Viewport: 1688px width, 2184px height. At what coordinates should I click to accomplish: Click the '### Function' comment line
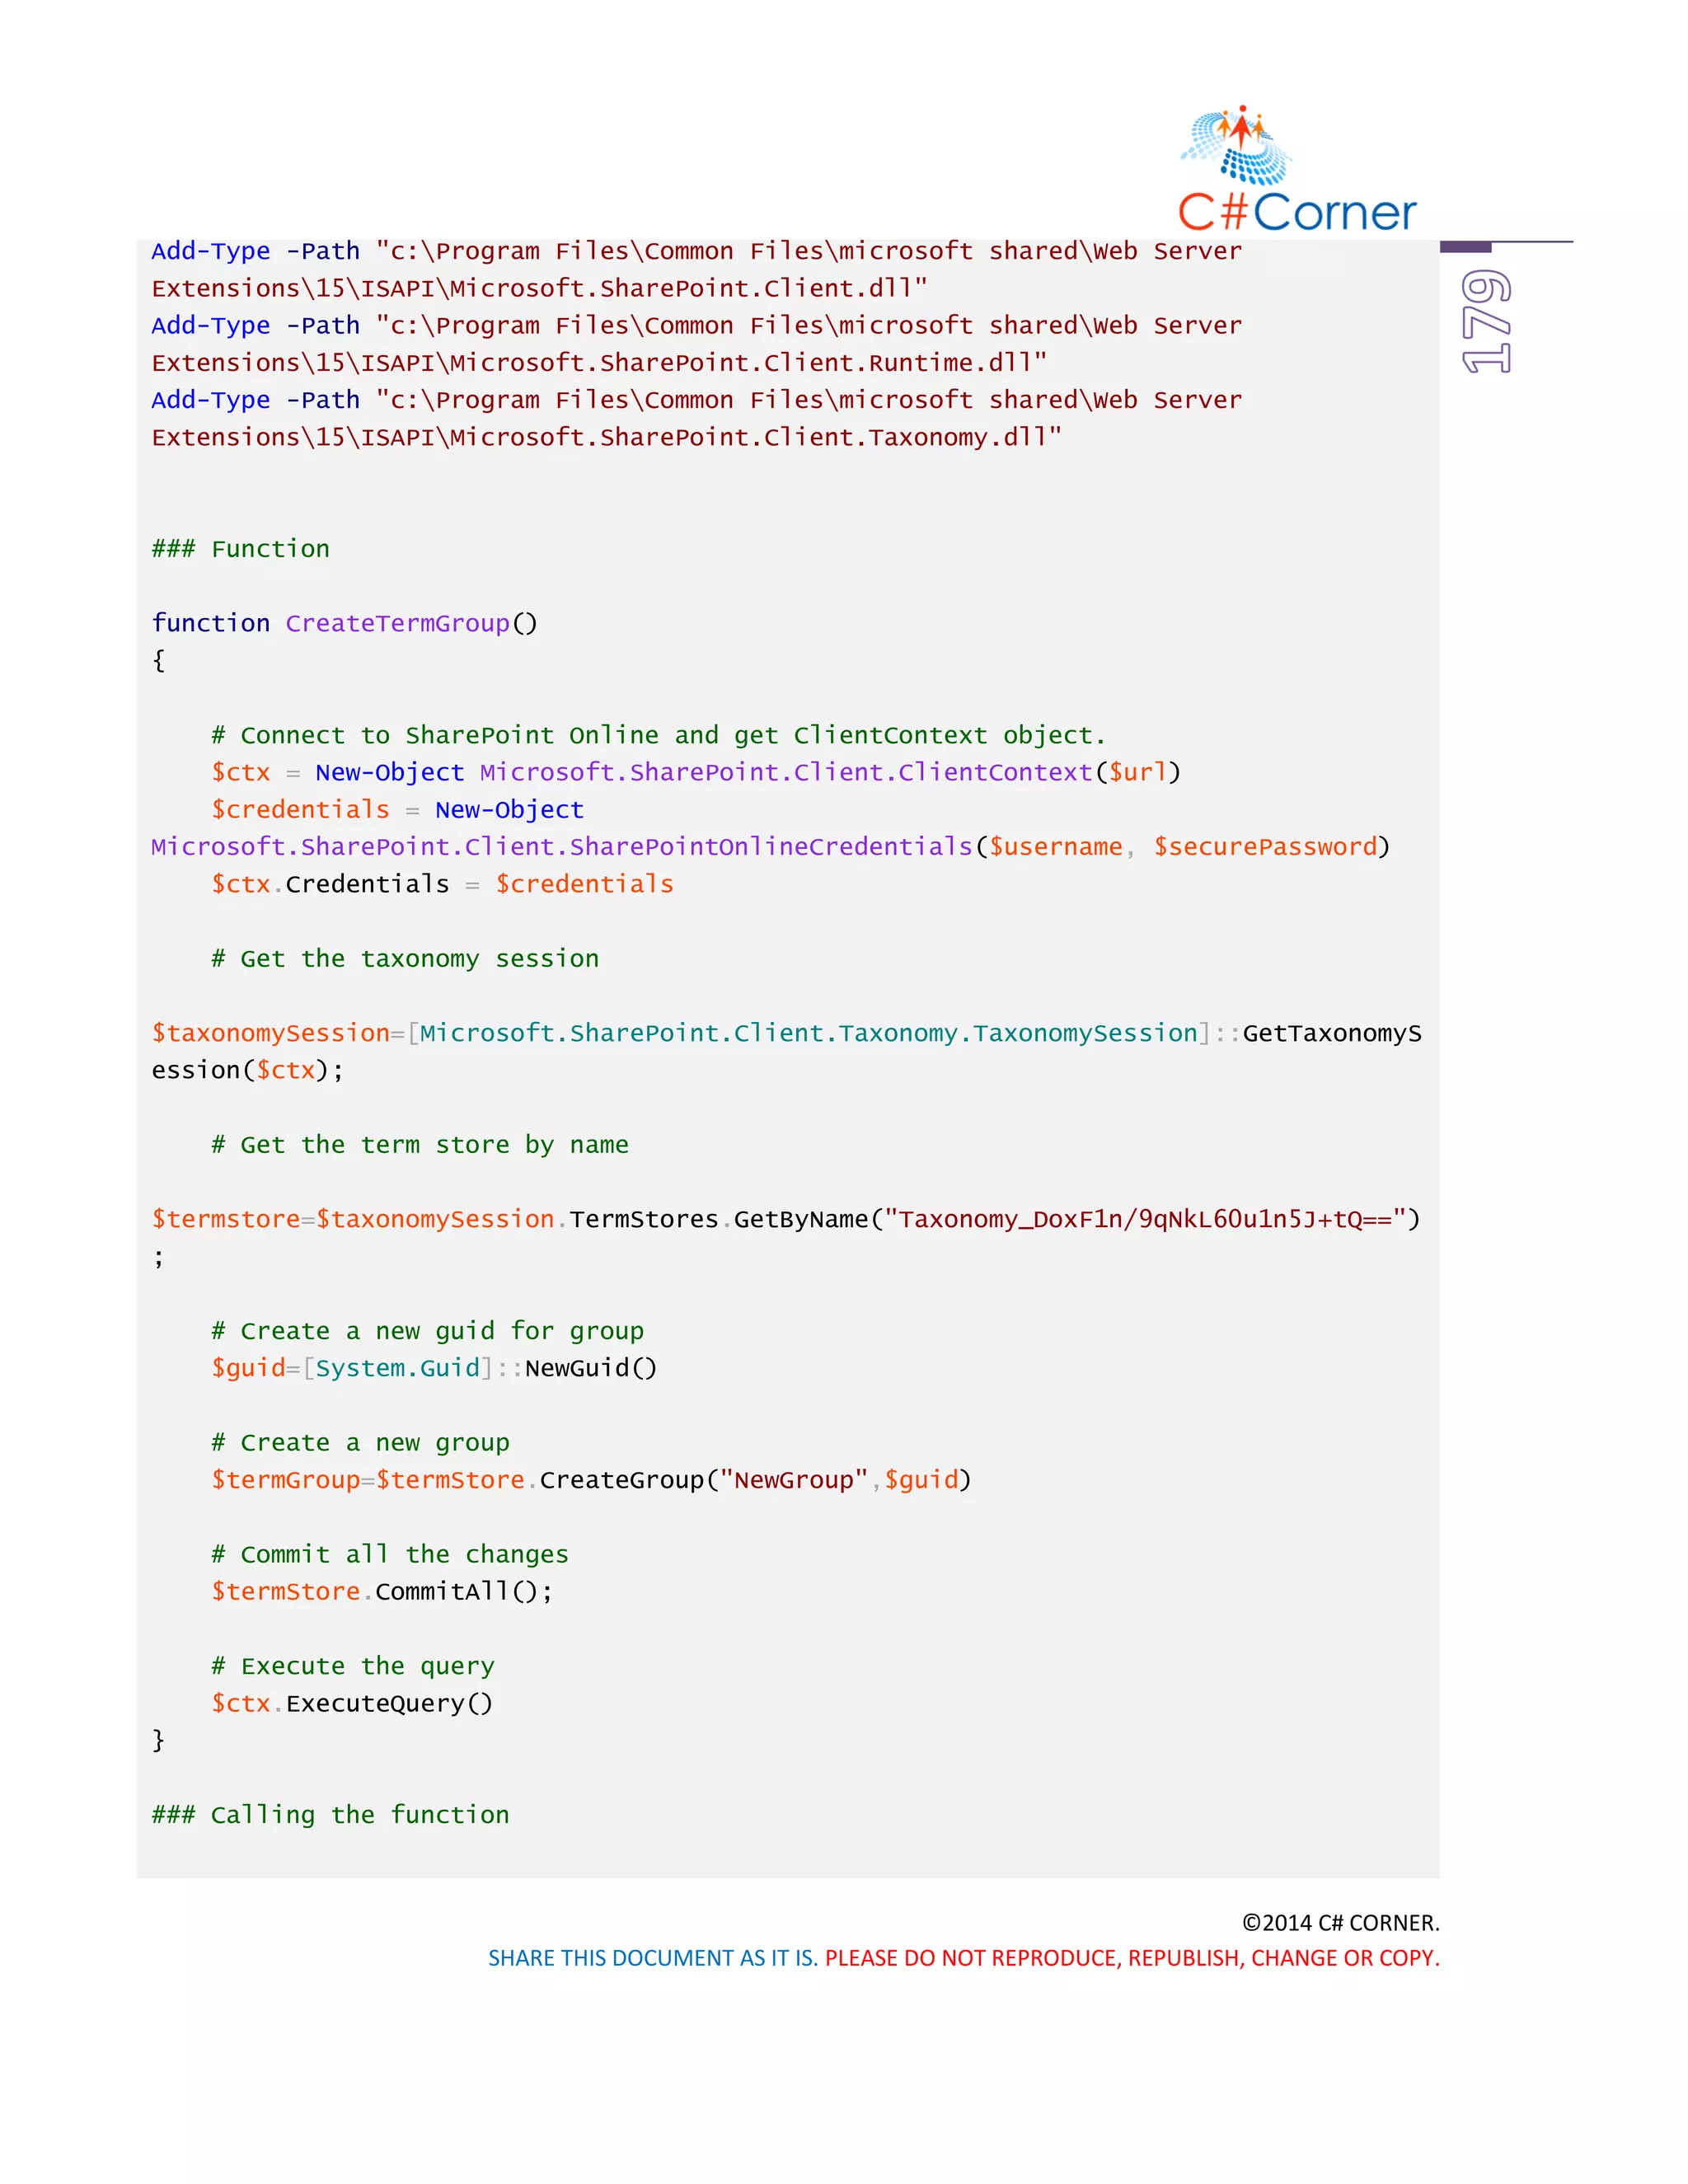(240, 549)
